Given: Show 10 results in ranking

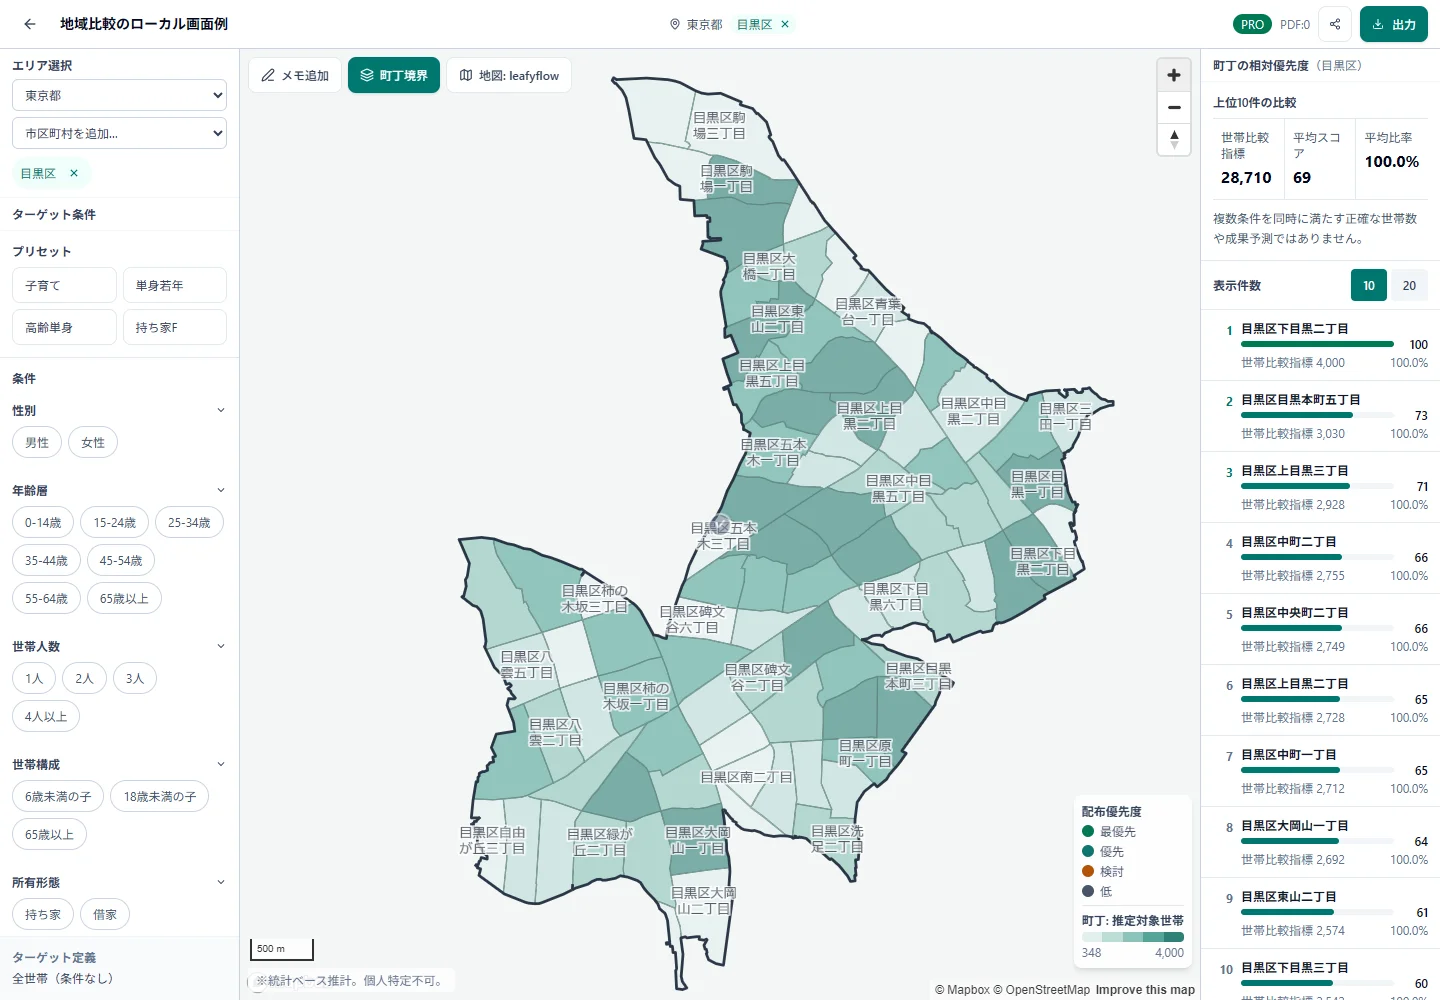Looking at the screenshot, I should click(1369, 285).
